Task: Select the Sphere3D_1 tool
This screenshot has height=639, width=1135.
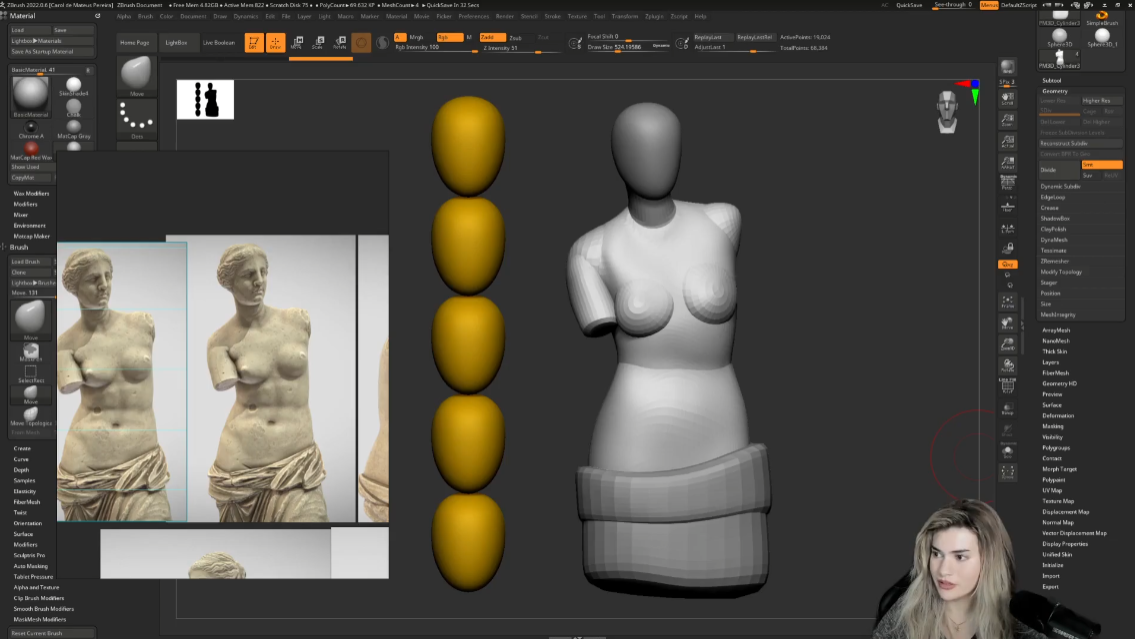Action: click(x=1102, y=38)
